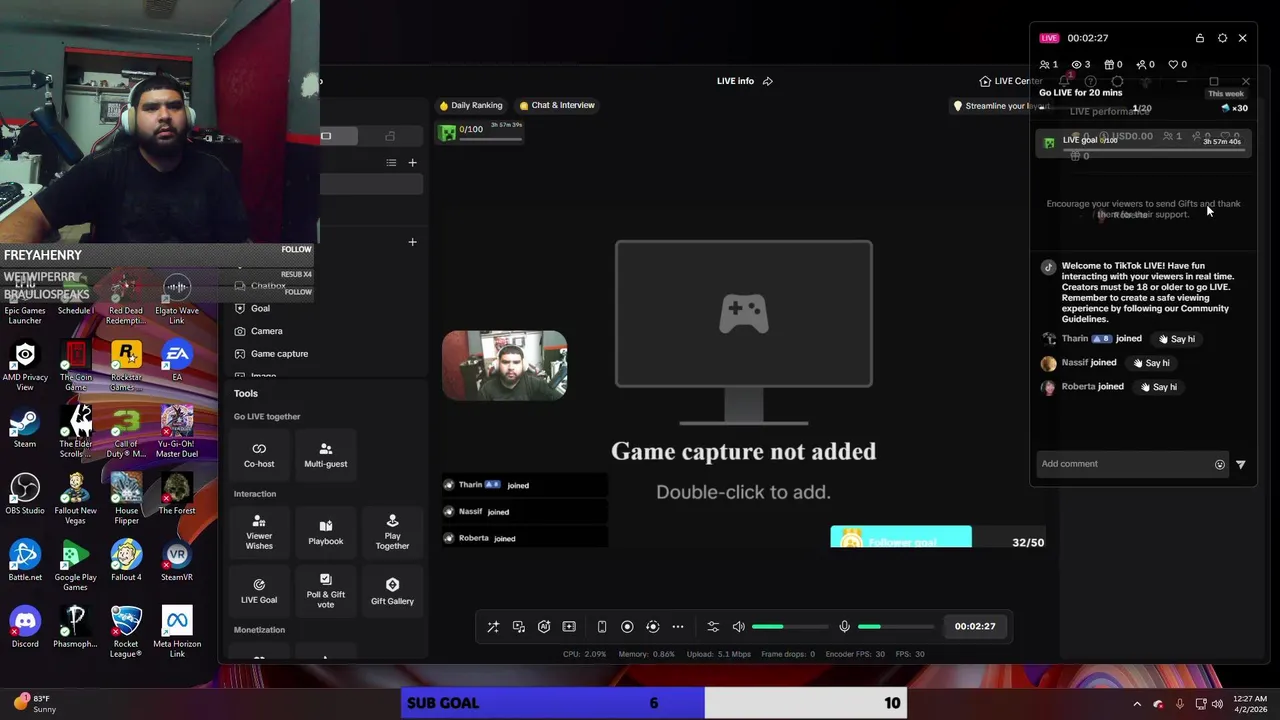
Task: Click the game capture placeholder monitor
Action: pyautogui.click(x=744, y=331)
